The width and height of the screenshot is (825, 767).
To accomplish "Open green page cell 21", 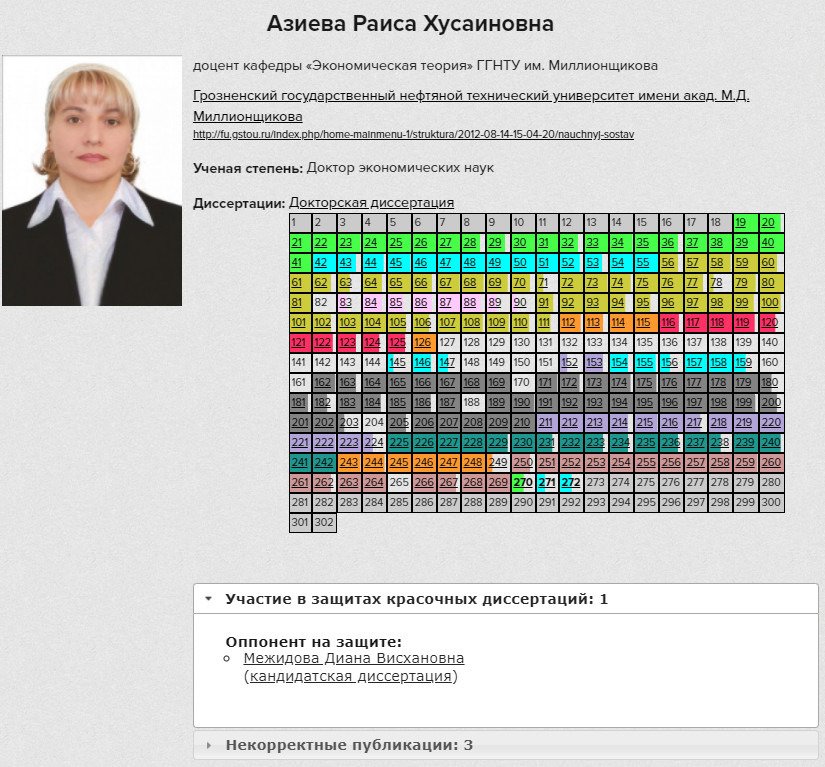I will coord(300,243).
